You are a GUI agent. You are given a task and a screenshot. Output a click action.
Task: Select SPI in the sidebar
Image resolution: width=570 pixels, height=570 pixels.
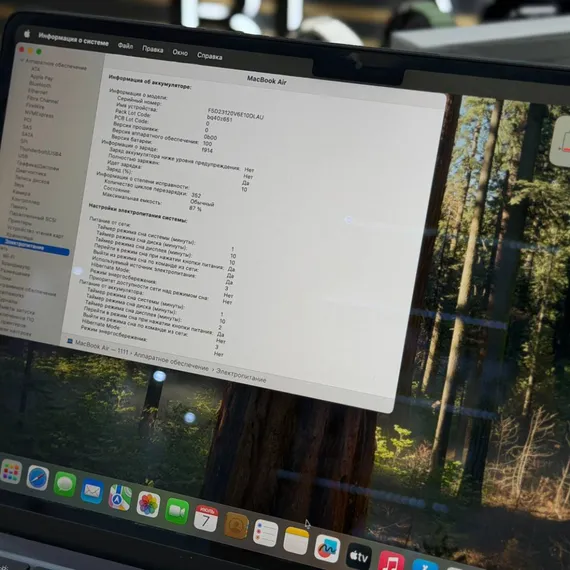(24, 141)
